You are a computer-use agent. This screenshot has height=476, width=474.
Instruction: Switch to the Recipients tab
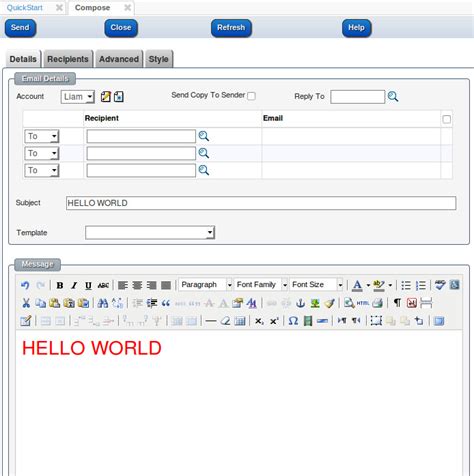point(68,59)
